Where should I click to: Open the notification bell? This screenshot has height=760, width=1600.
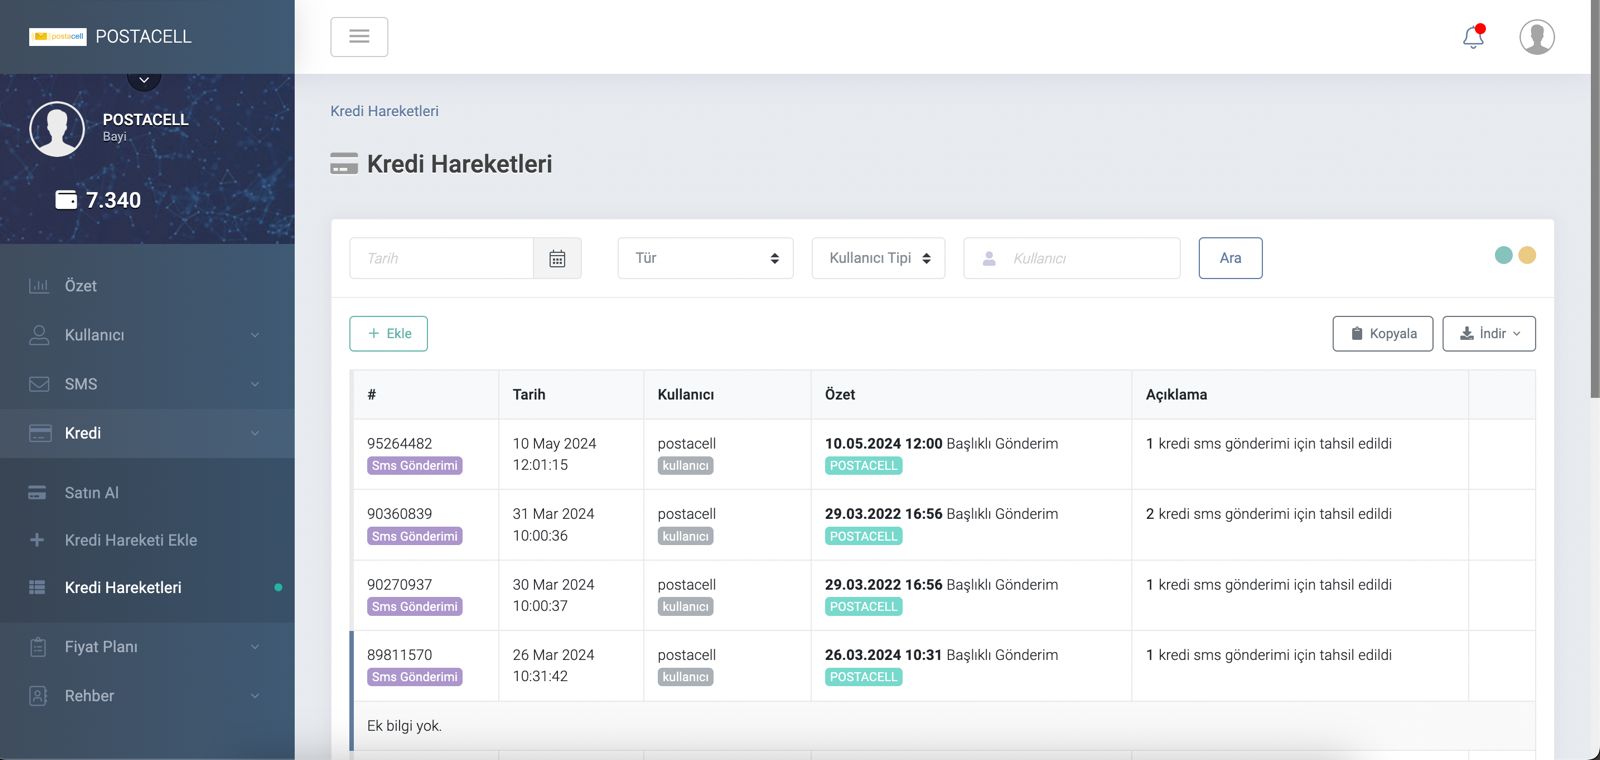coord(1473,37)
